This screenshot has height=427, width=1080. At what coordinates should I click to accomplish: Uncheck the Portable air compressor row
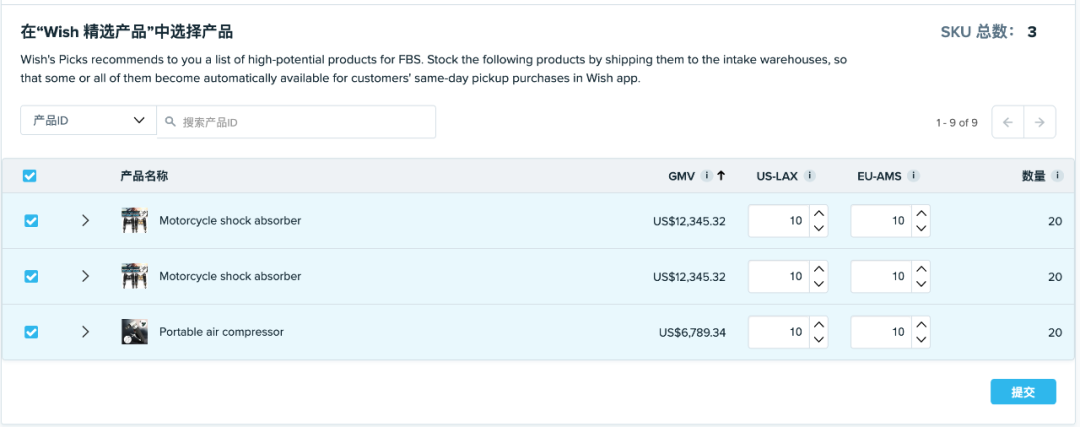point(30,332)
